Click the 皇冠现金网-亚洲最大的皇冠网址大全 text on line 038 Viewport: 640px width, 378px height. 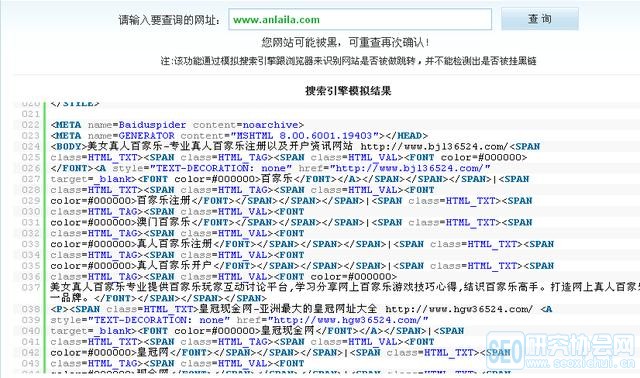click(x=288, y=309)
